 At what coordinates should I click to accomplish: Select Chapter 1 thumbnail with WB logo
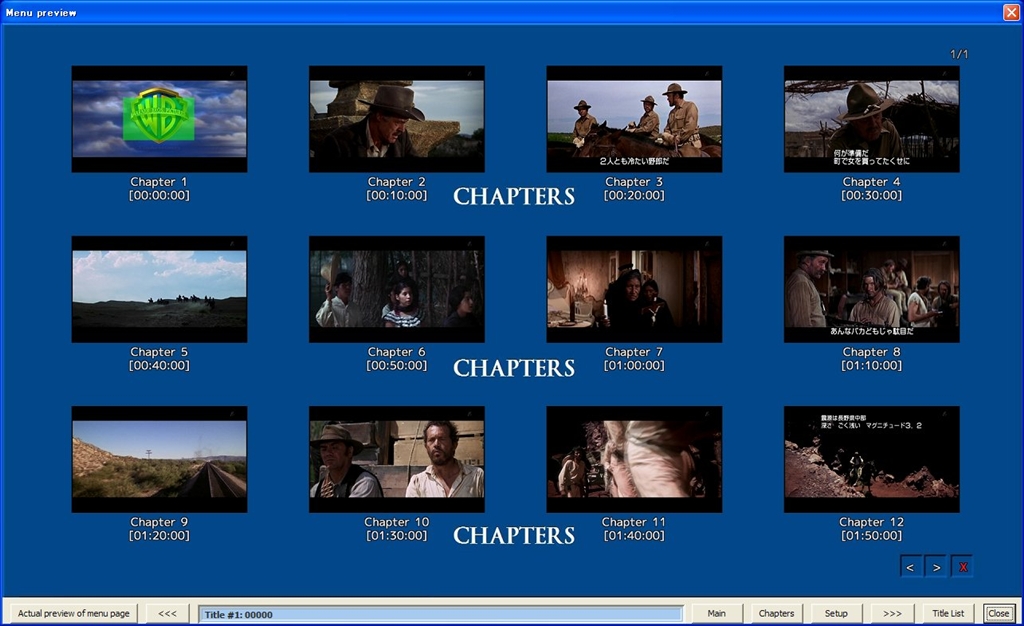coord(159,119)
